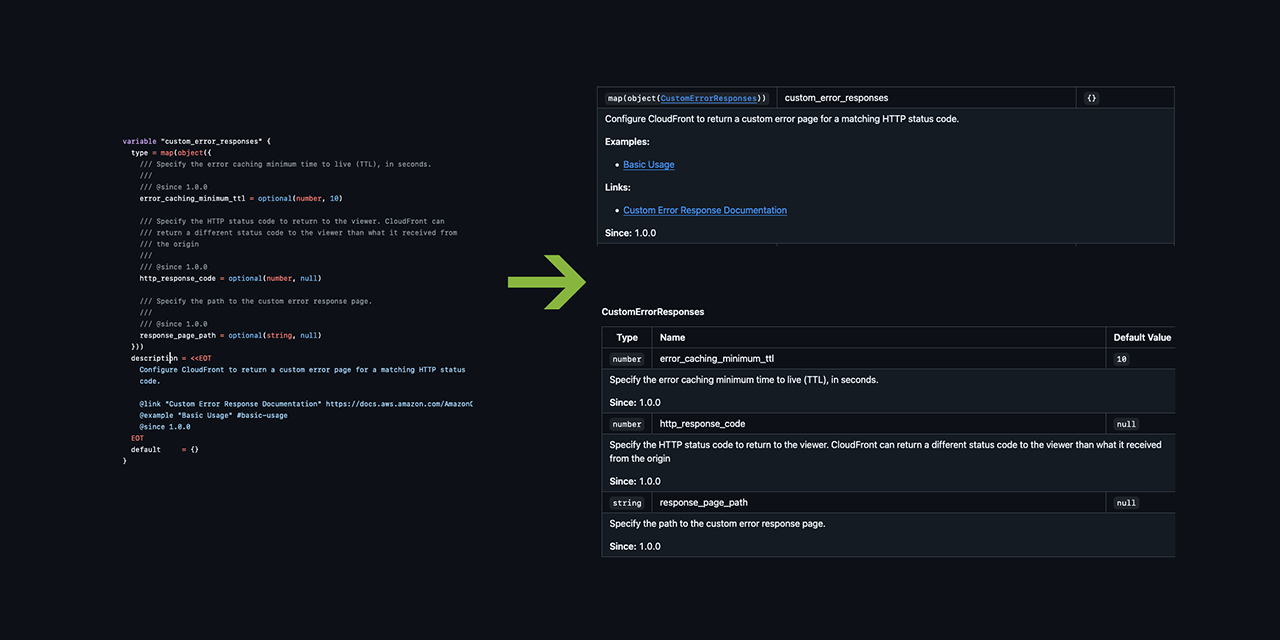Click the error_caching_minimum_ttl name cell
Viewport: 1280px width, 640px height.
(x=717, y=359)
